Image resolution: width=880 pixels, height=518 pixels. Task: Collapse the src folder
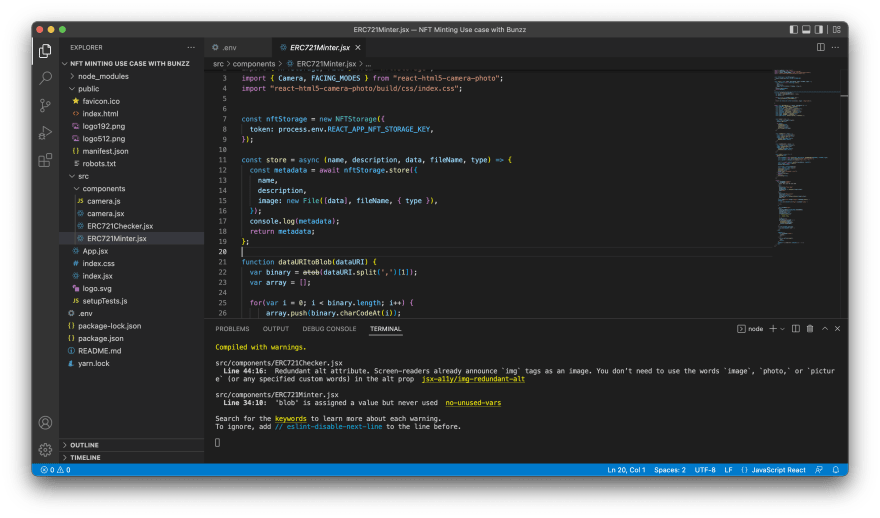point(131,176)
